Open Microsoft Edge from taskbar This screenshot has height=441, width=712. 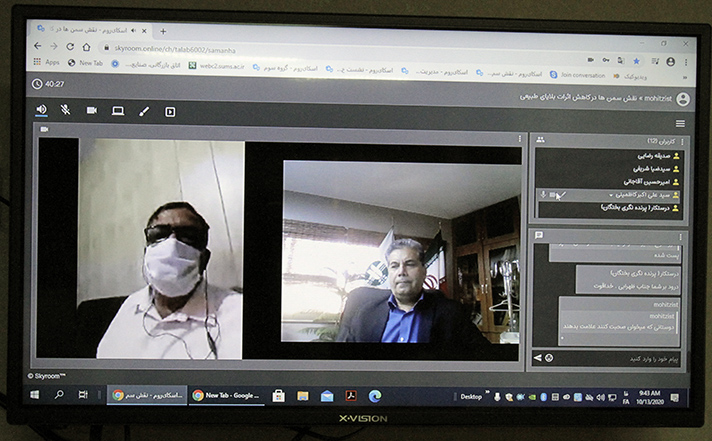[x=375, y=396]
